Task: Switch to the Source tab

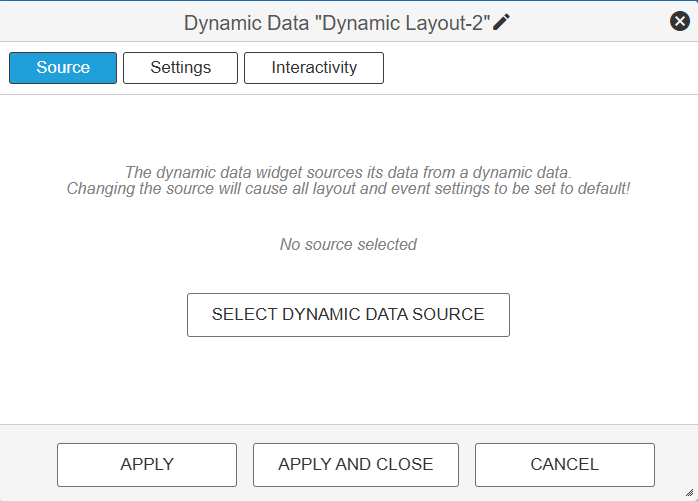Action: click(x=63, y=68)
